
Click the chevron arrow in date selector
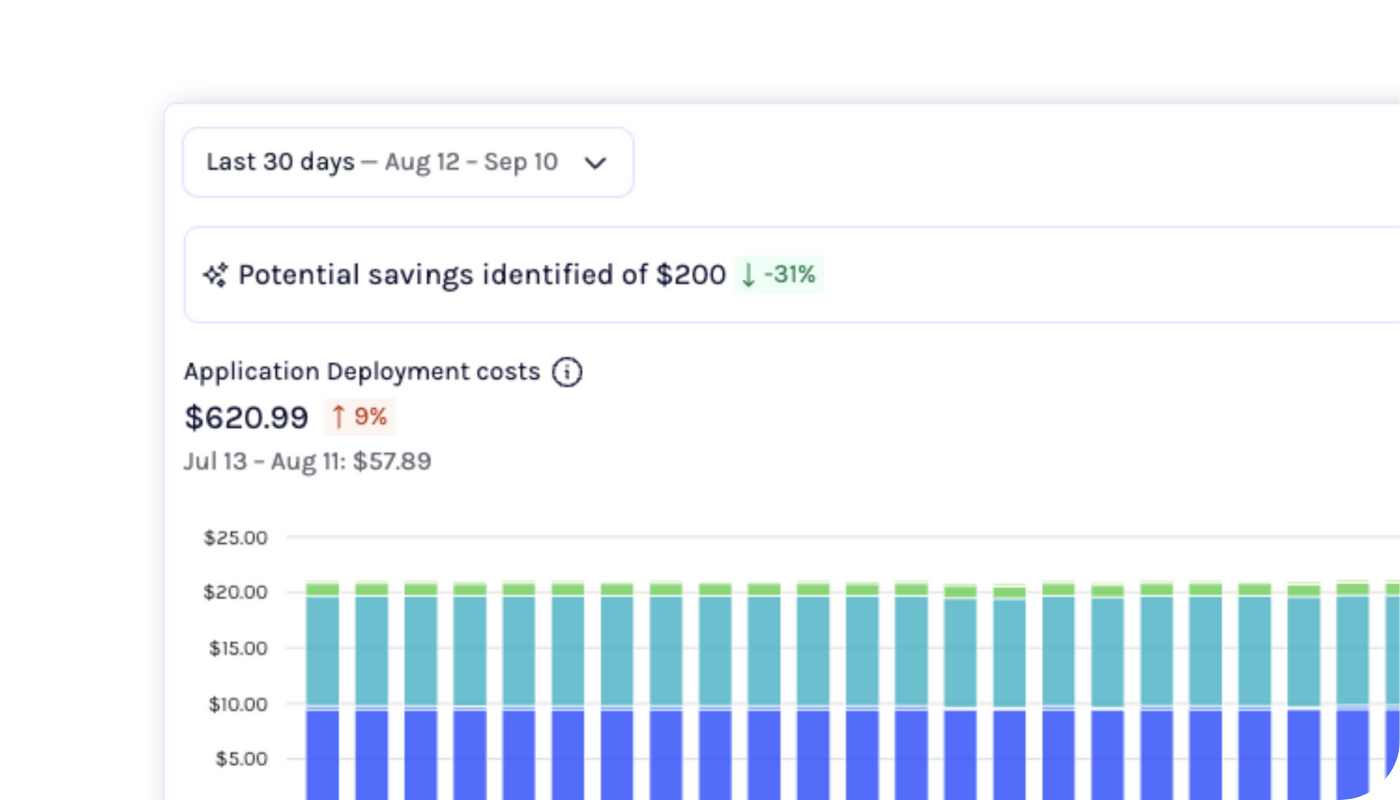click(x=595, y=163)
